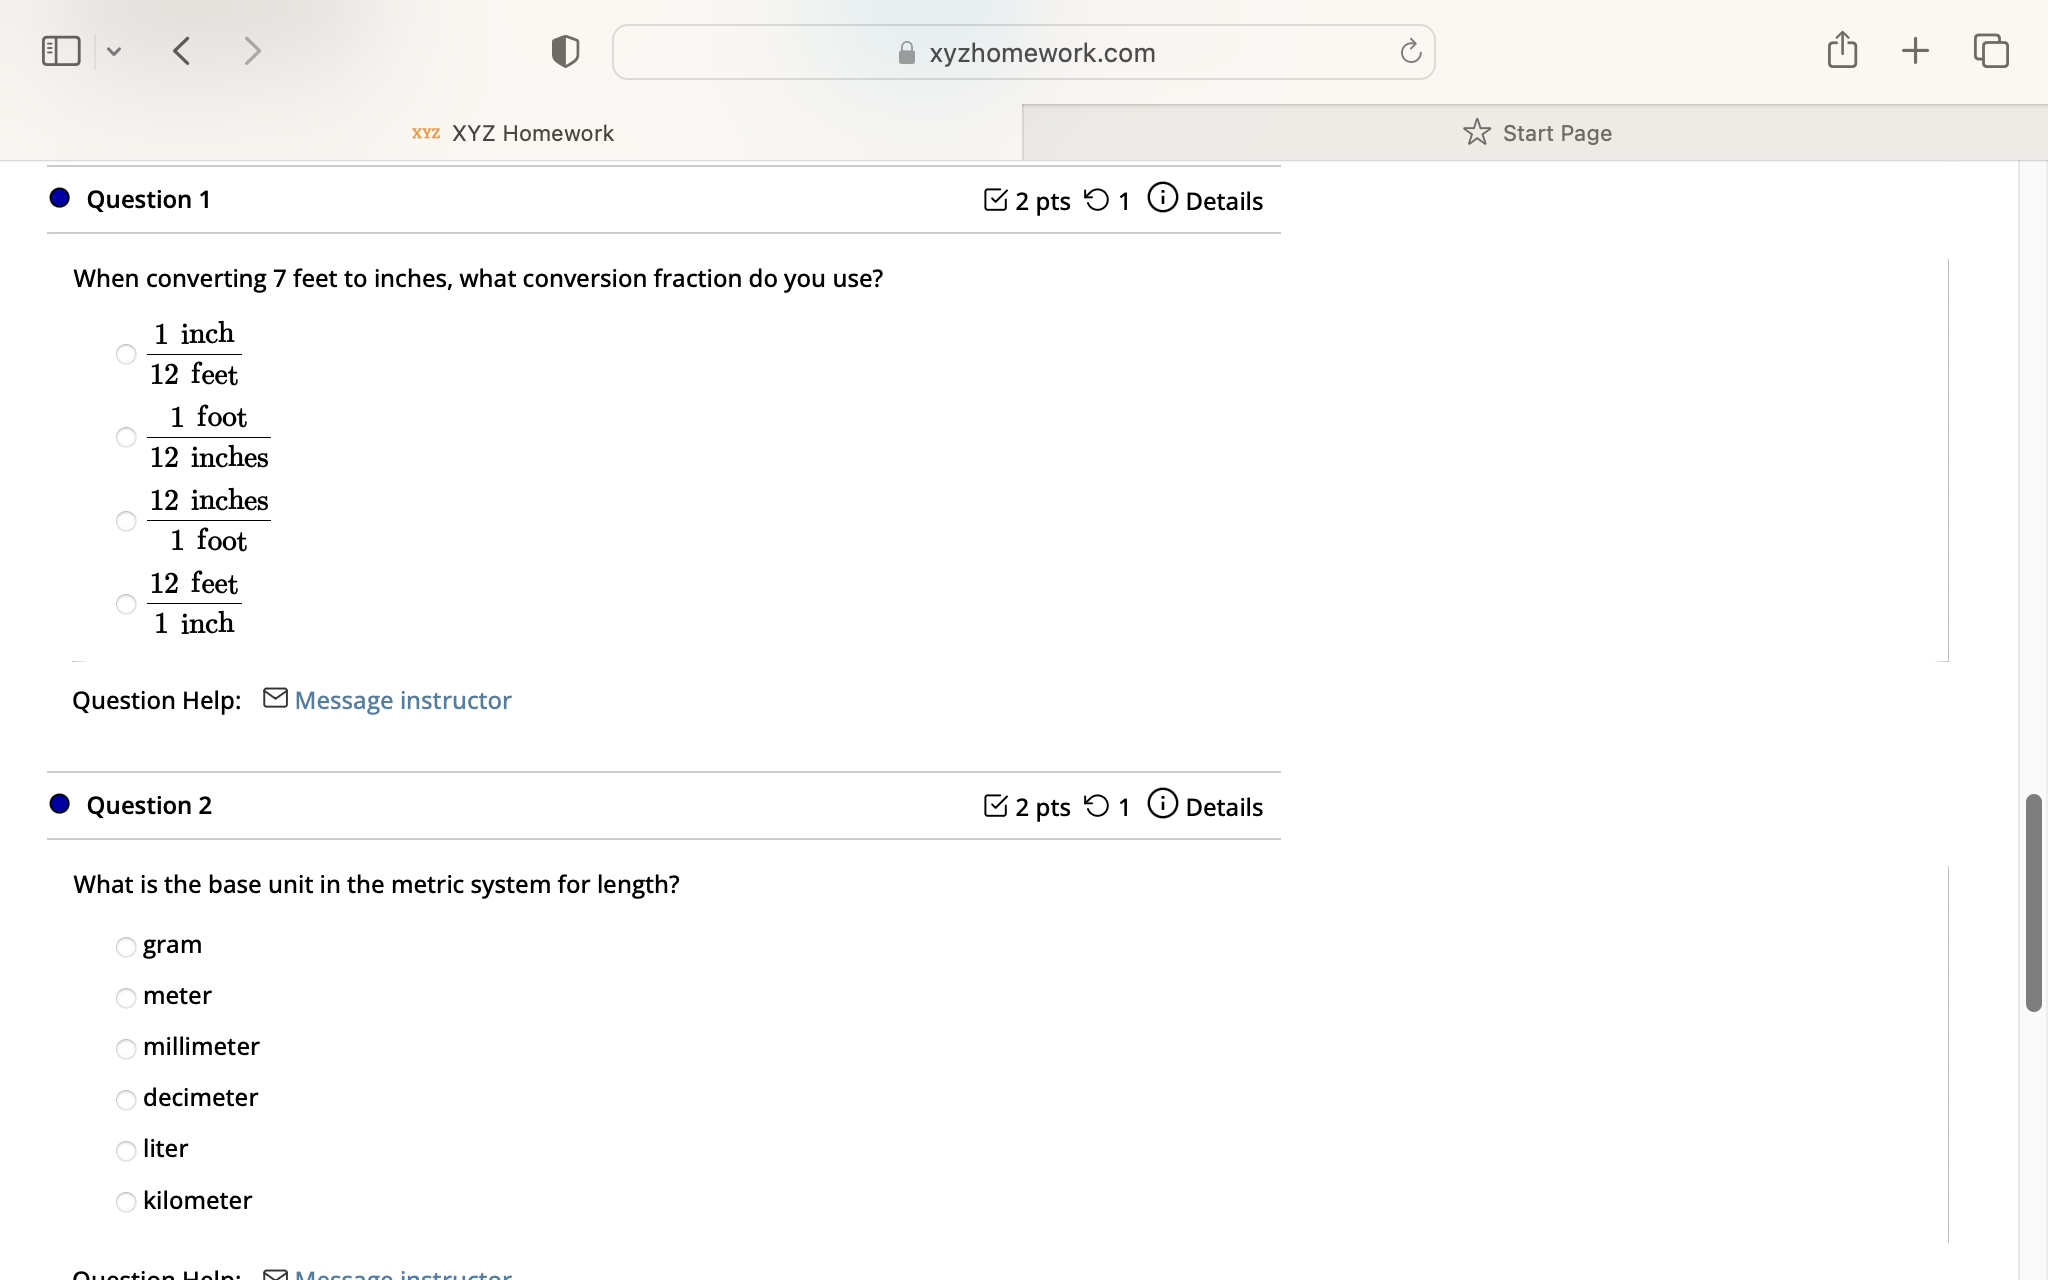Show the tab overview icon
Screen dimensions: 2048x1280
[1991, 51]
